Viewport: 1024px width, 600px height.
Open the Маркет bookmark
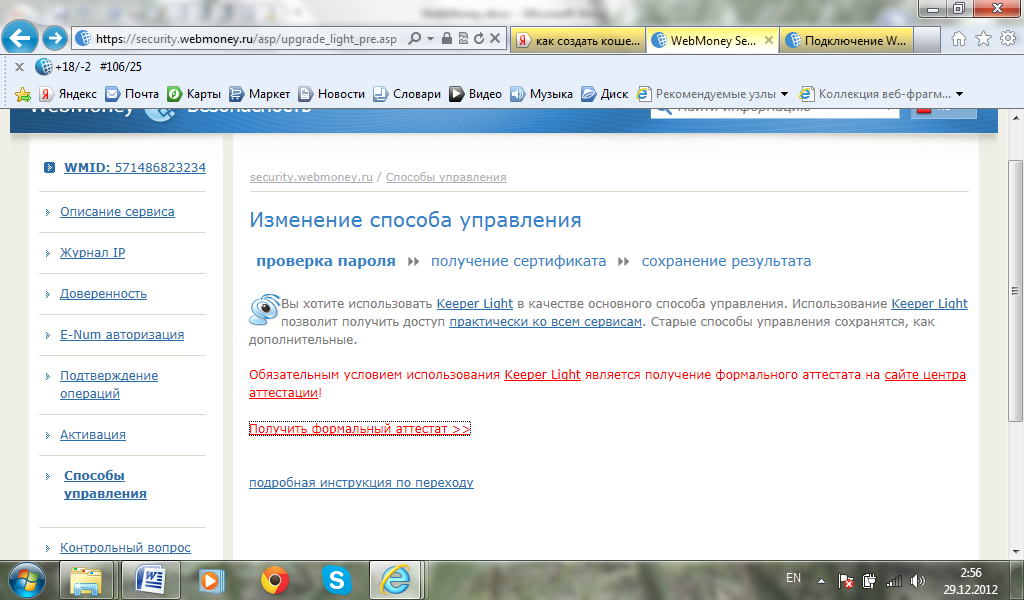click(x=259, y=94)
